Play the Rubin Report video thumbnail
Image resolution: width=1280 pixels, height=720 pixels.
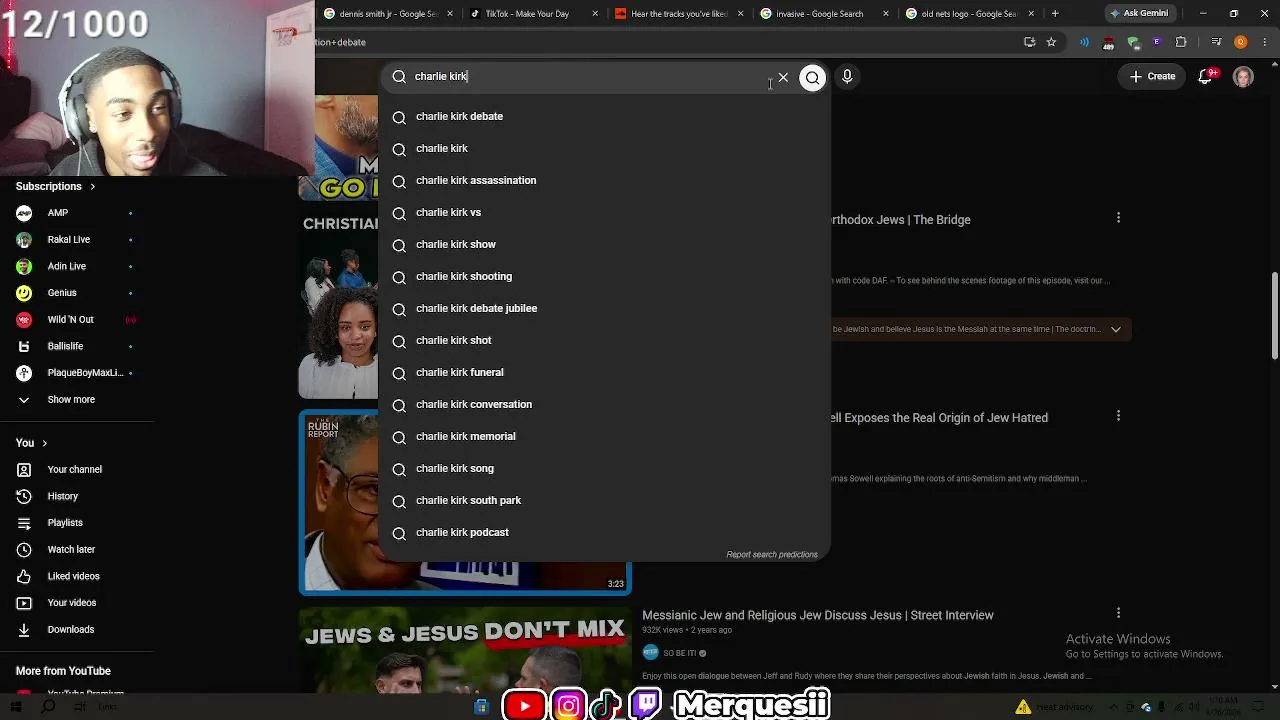point(465,502)
